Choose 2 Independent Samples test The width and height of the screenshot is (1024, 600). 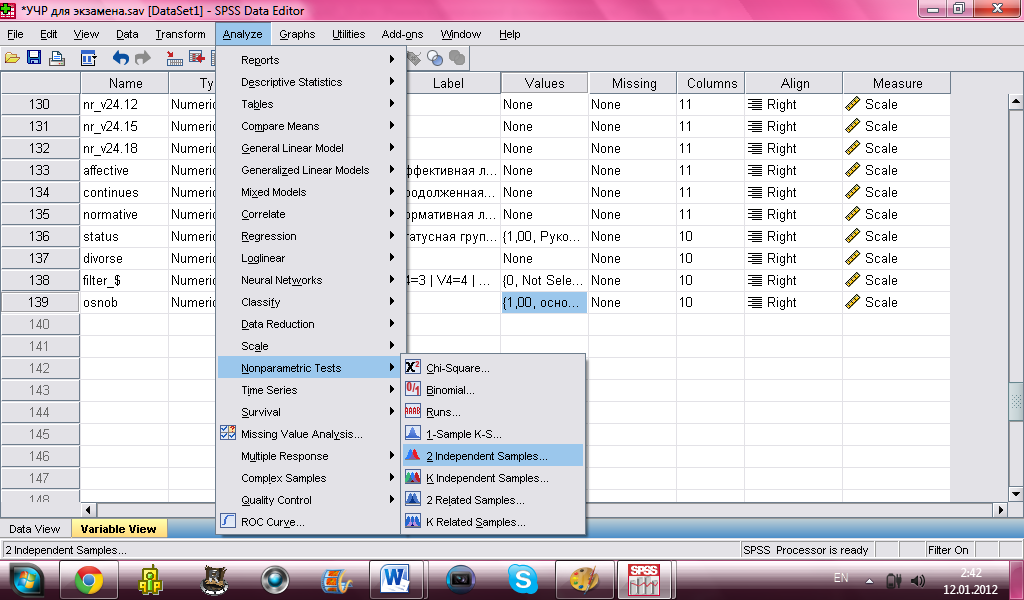pos(493,456)
